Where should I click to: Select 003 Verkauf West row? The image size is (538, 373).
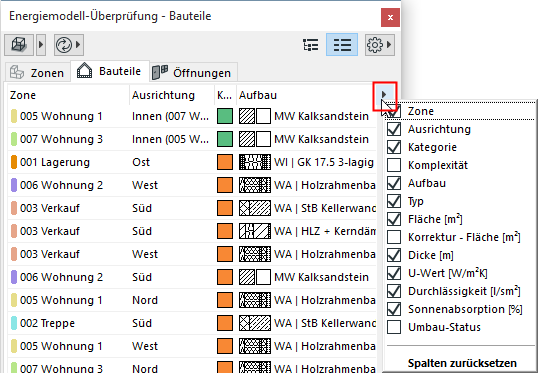192,254
